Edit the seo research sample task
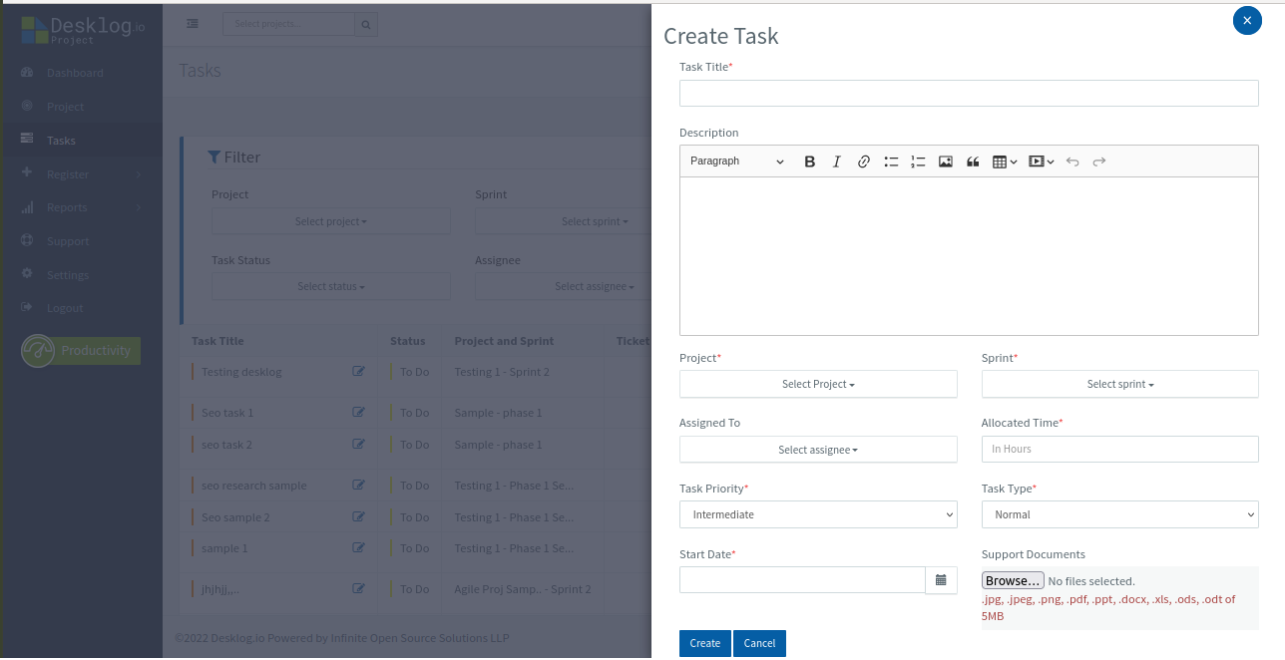 358,485
